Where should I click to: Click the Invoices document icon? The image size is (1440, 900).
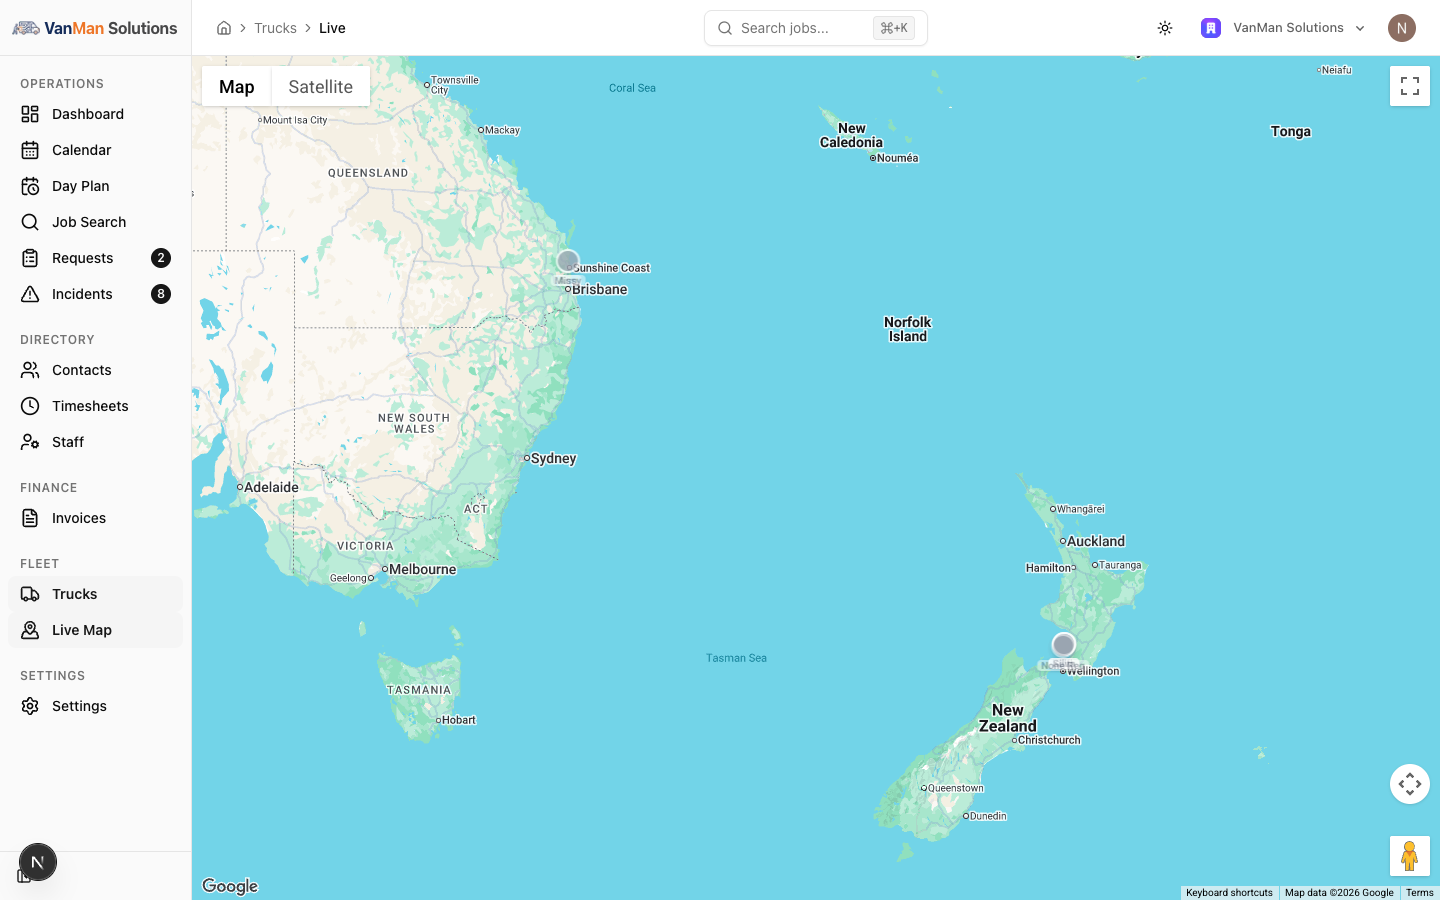click(30, 518)
